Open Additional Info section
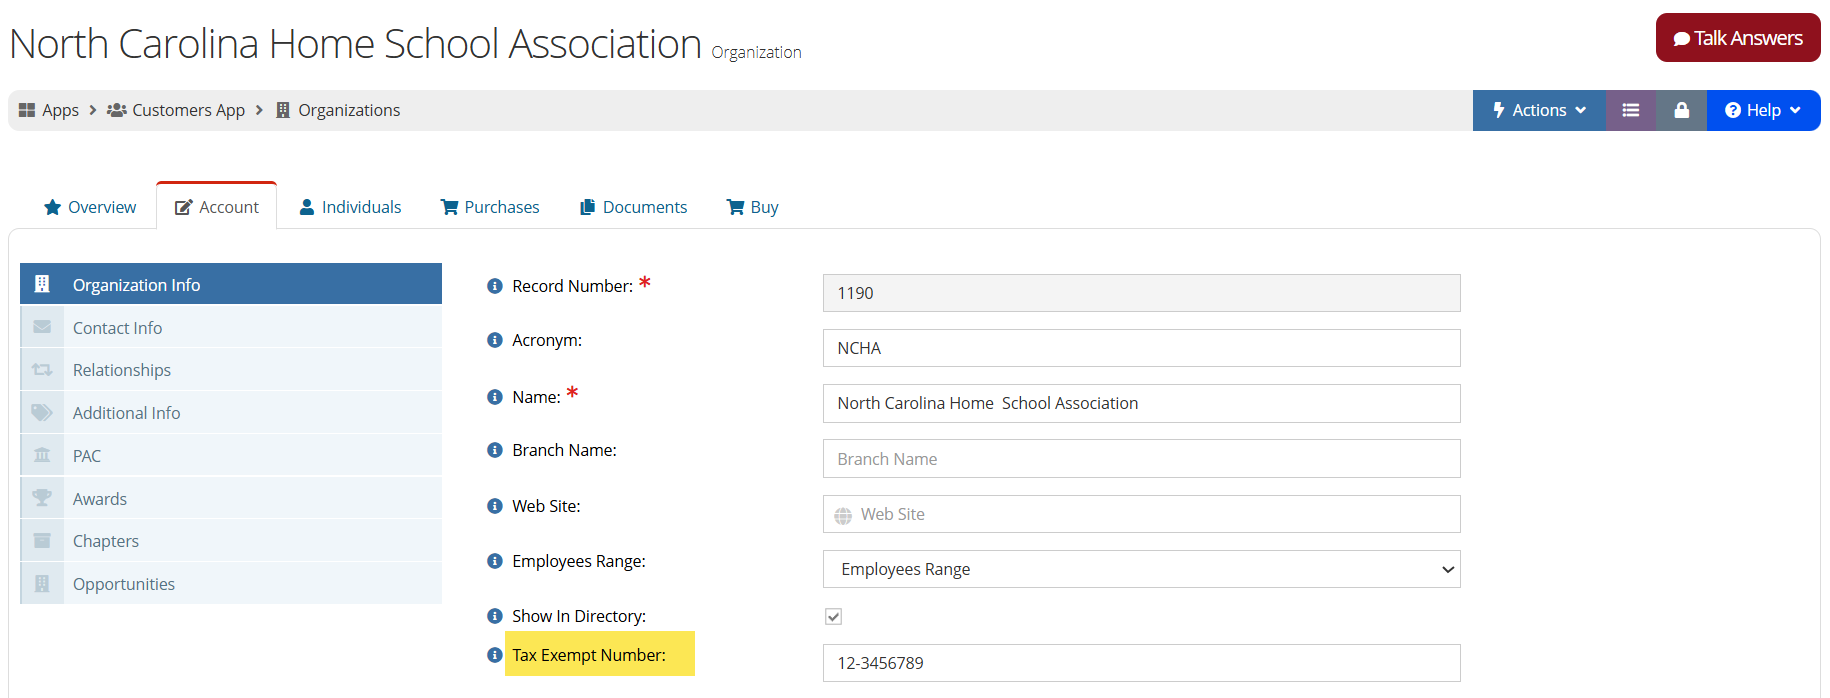Viewport: 1830px width, 698px height. point(231,412)
